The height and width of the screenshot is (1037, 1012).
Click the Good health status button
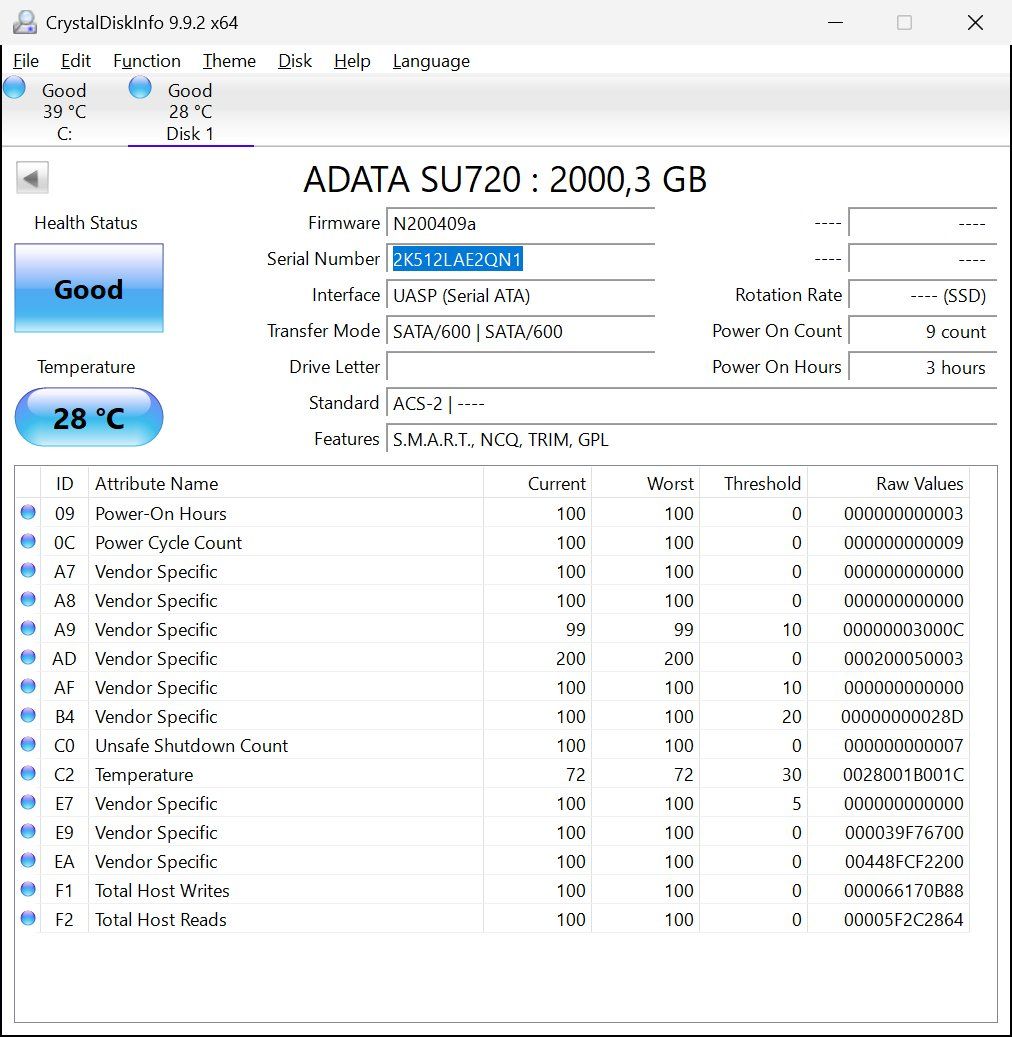tap(89, 288)
